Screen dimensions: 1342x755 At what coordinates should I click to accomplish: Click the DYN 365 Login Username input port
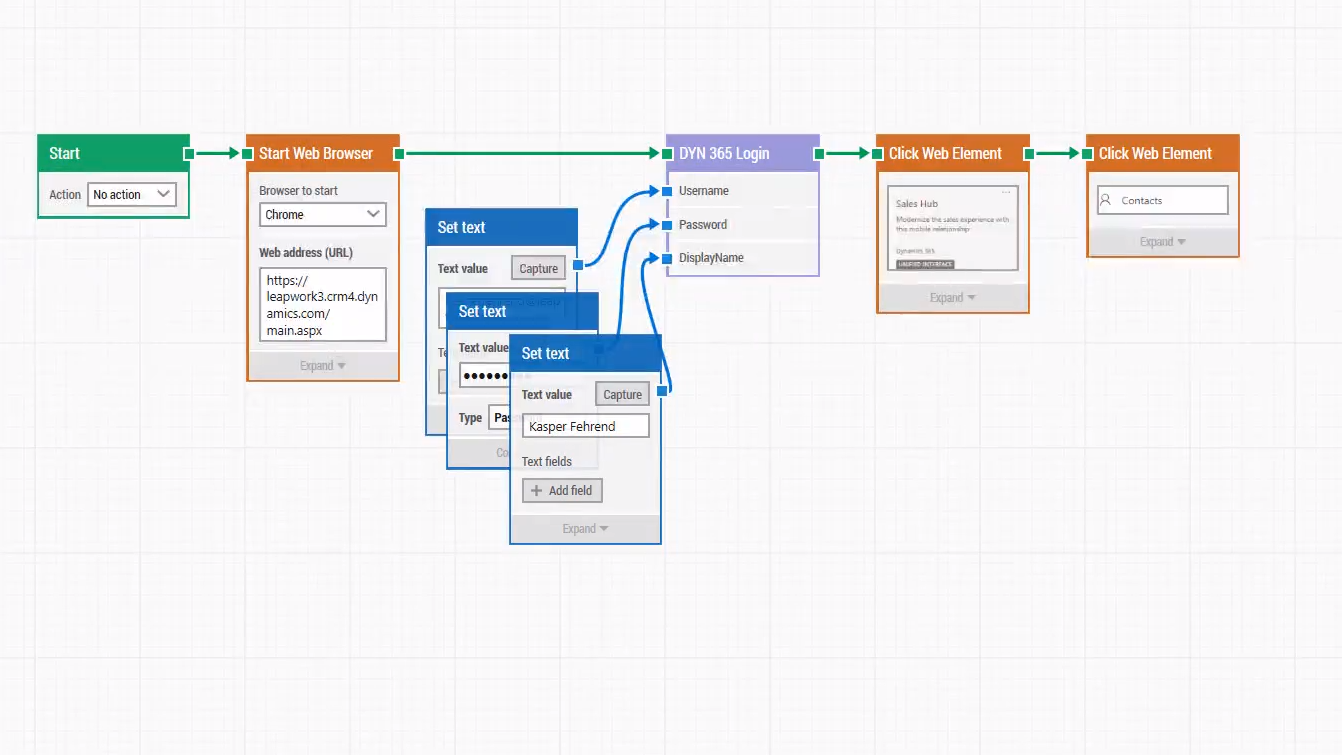coord(667,191)
